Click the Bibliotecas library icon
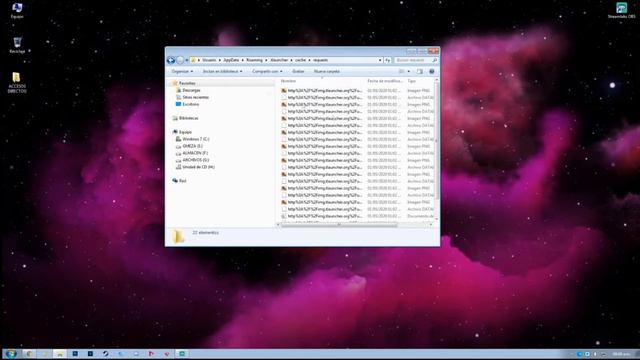This screenshot has height=360, width=640. [175, 118]
